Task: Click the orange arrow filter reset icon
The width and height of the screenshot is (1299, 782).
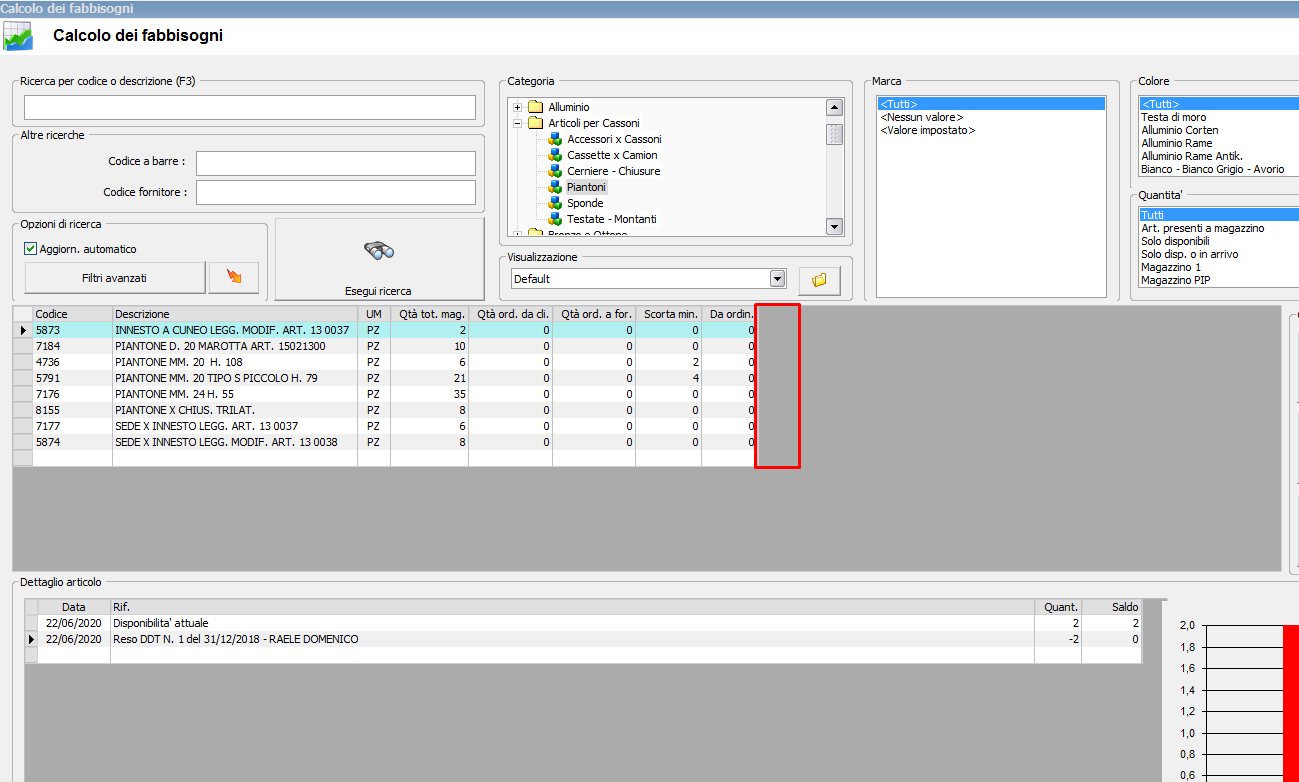Action: coord(234,277)
